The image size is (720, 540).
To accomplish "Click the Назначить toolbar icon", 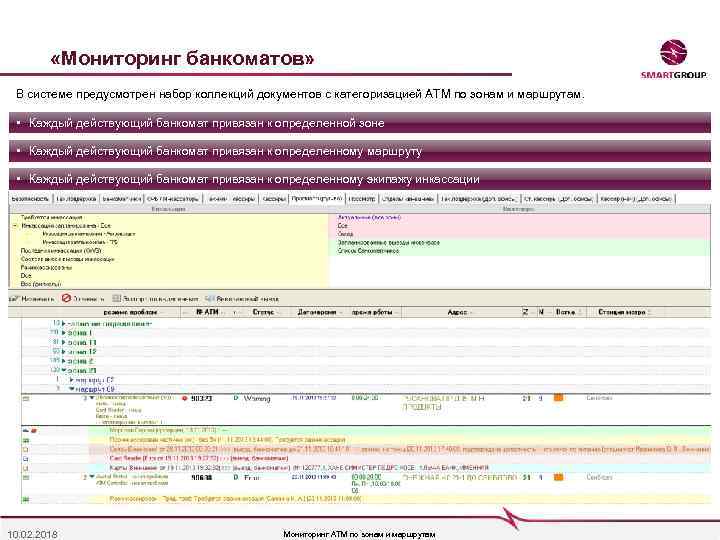I will (x=13, y=298).
